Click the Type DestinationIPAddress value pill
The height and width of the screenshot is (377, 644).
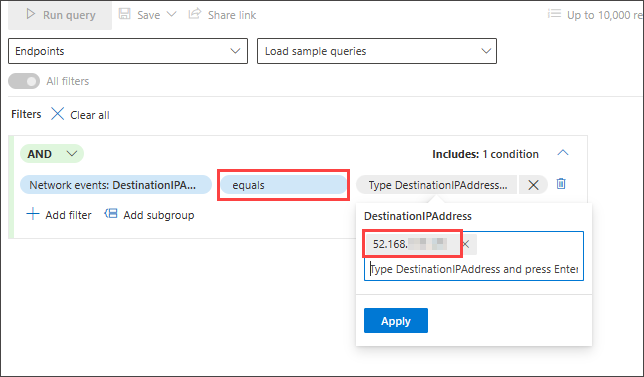coord(437,185)
